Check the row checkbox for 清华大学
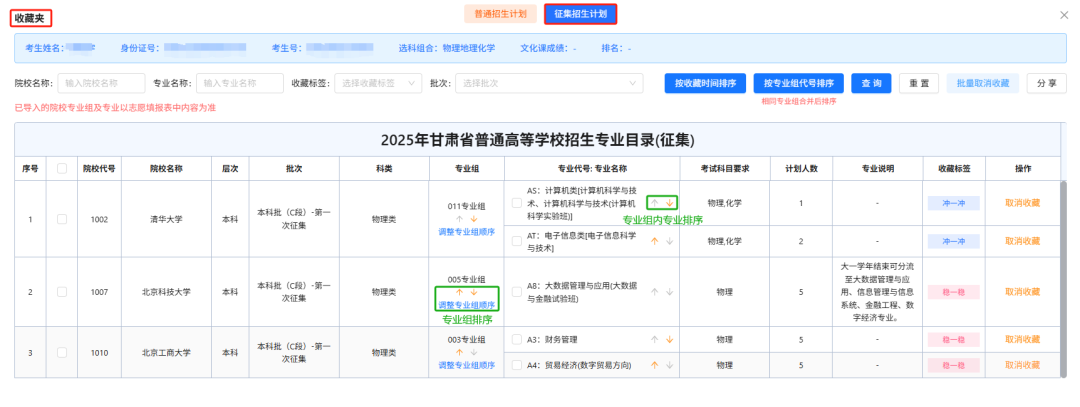1080x407 pixels. [62, 219]
